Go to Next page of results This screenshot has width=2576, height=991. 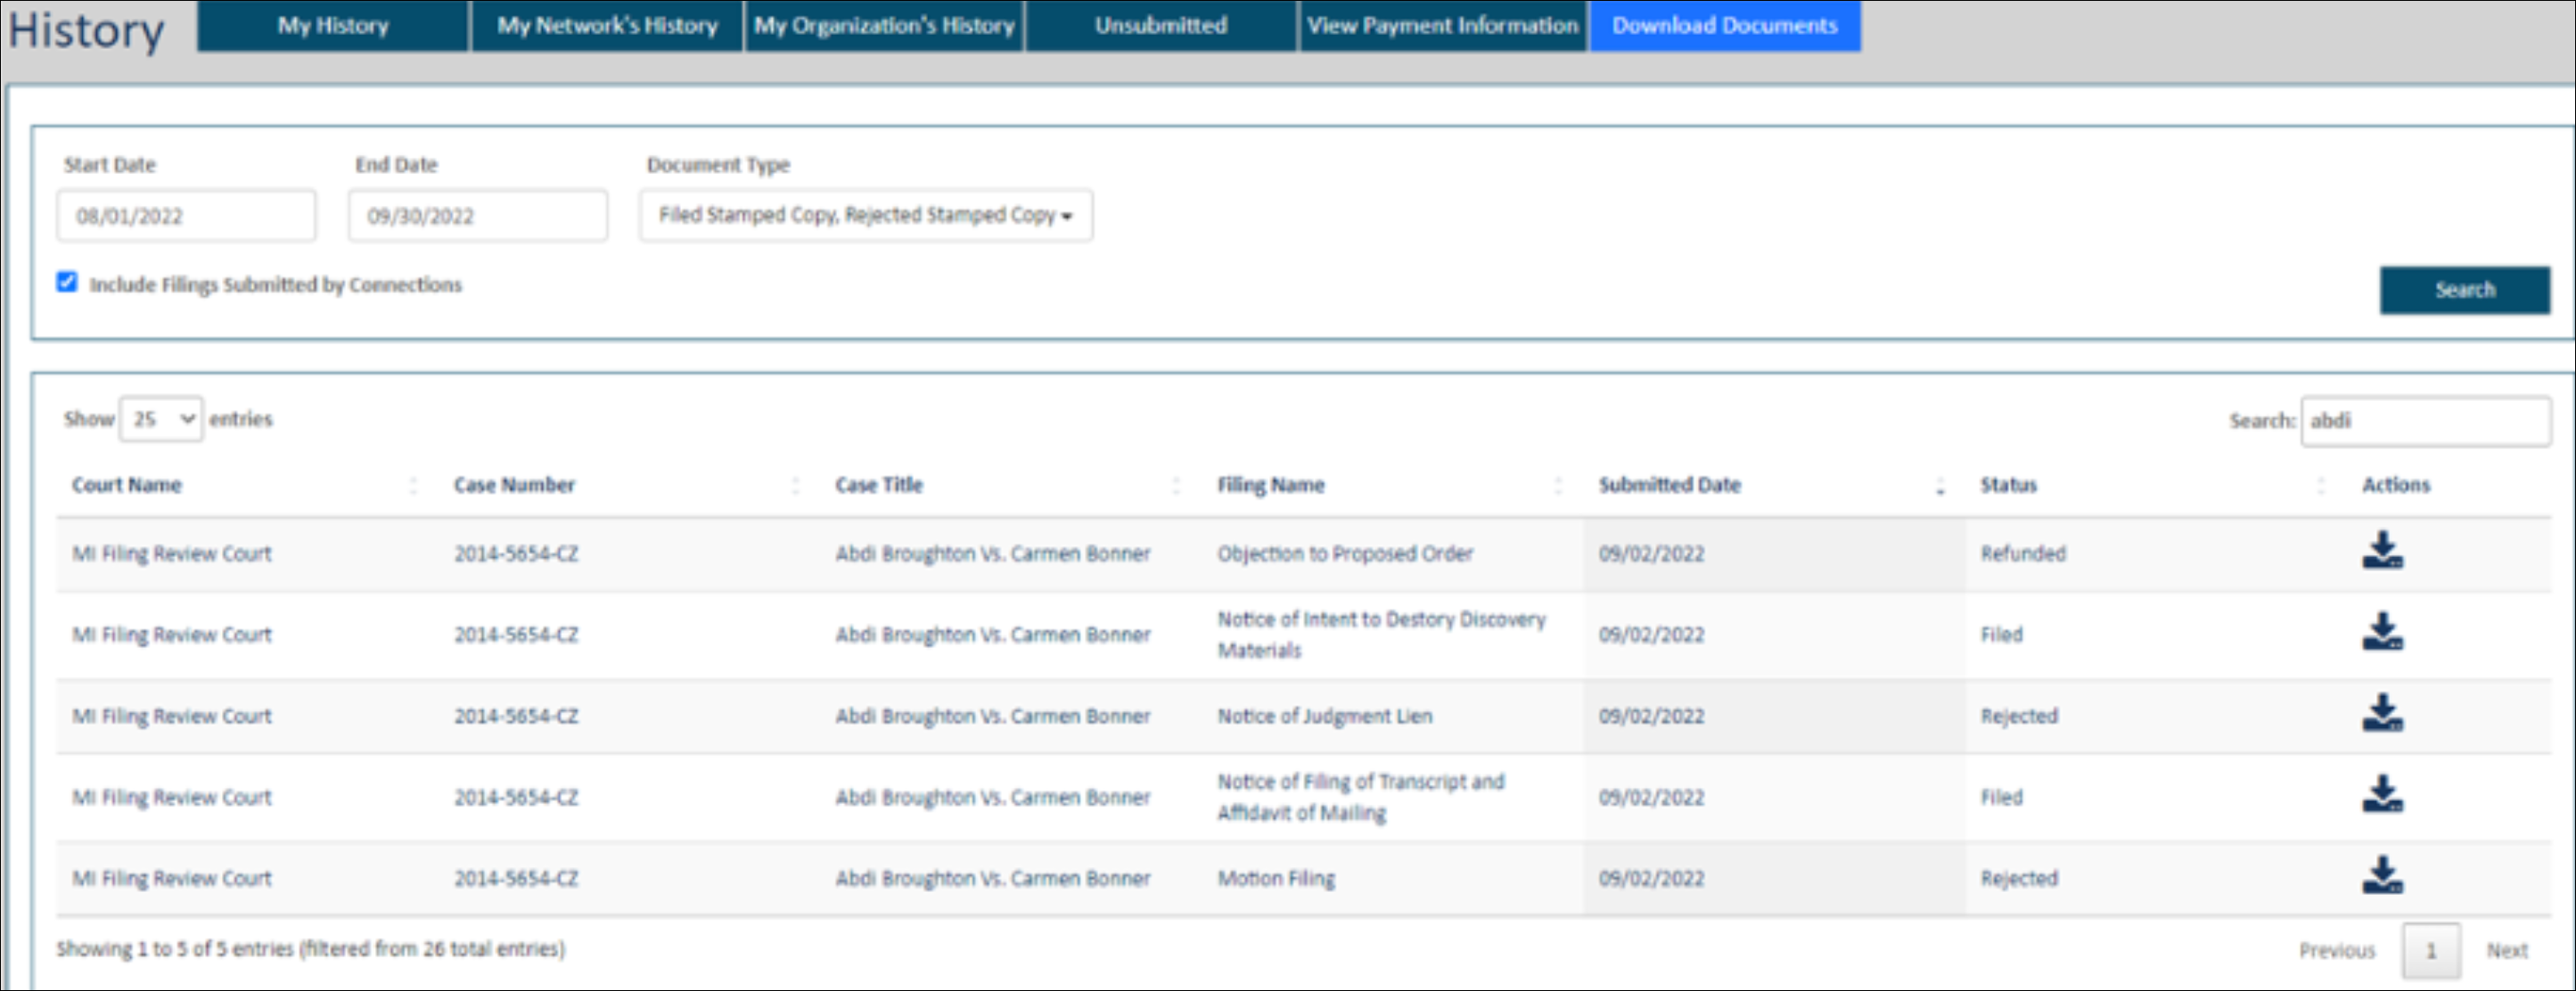(x=2506, y=950)
